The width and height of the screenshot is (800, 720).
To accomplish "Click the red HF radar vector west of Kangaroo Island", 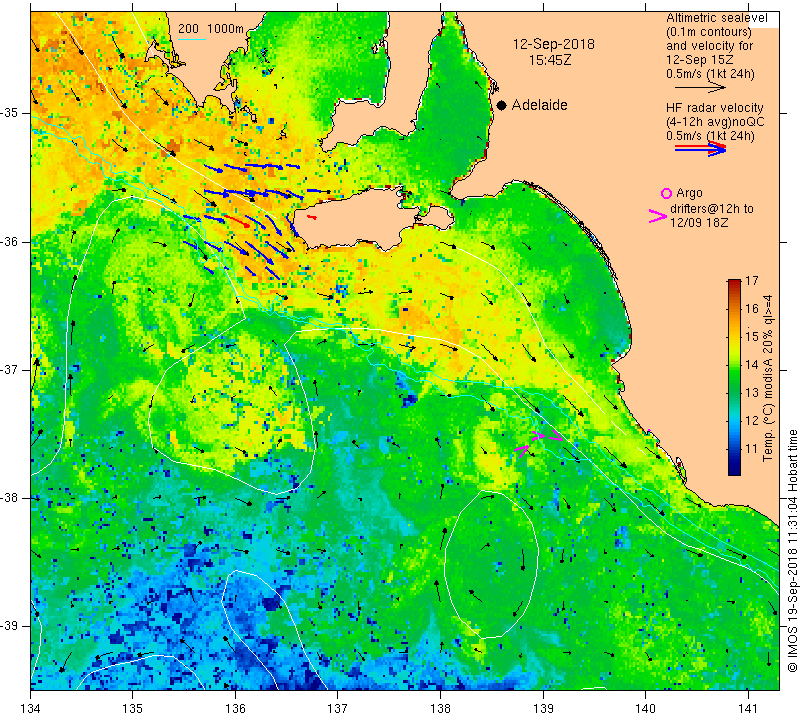I will (x=238, y=220).
